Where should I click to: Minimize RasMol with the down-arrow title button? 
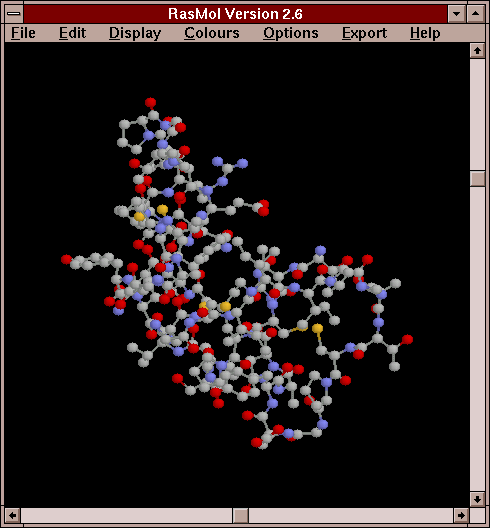pyautogui.click(x=456, y=14)
